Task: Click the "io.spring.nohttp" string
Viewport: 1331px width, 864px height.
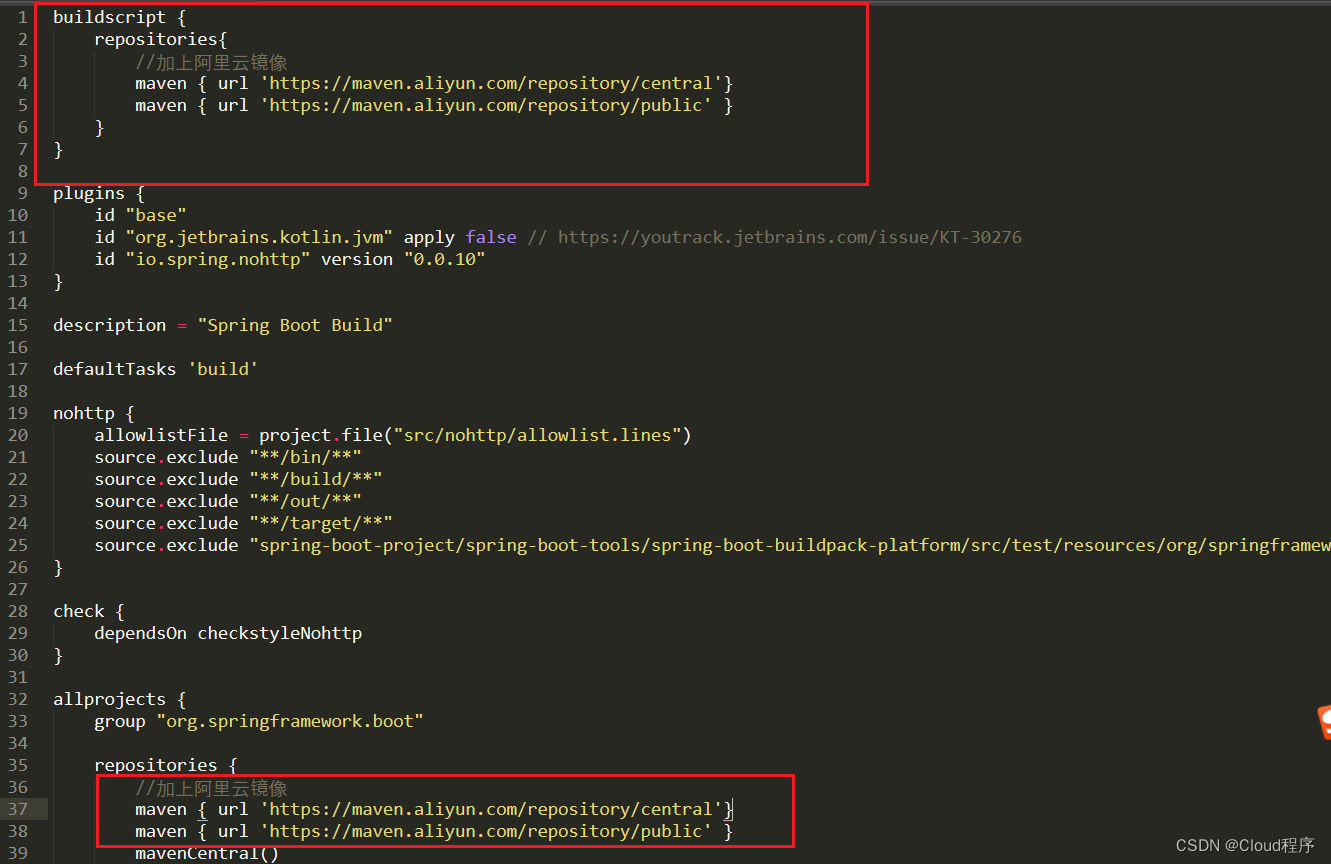Action: pyautogui.click(x=217, y=259)
